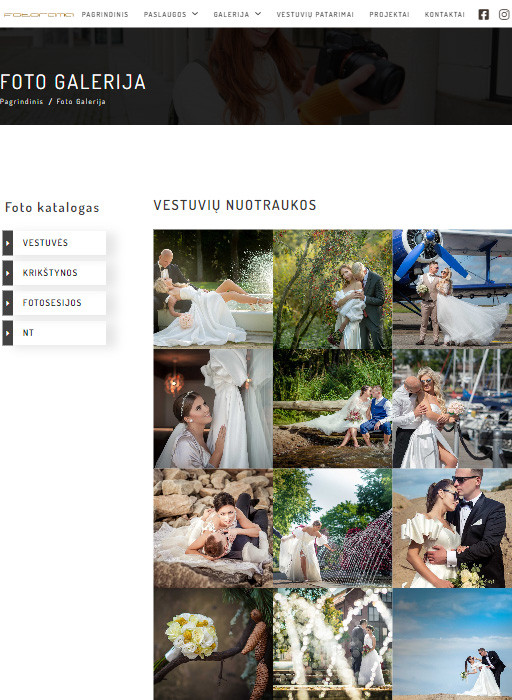Go to Pagrindinis in the navigation

(x=105, y=14)
